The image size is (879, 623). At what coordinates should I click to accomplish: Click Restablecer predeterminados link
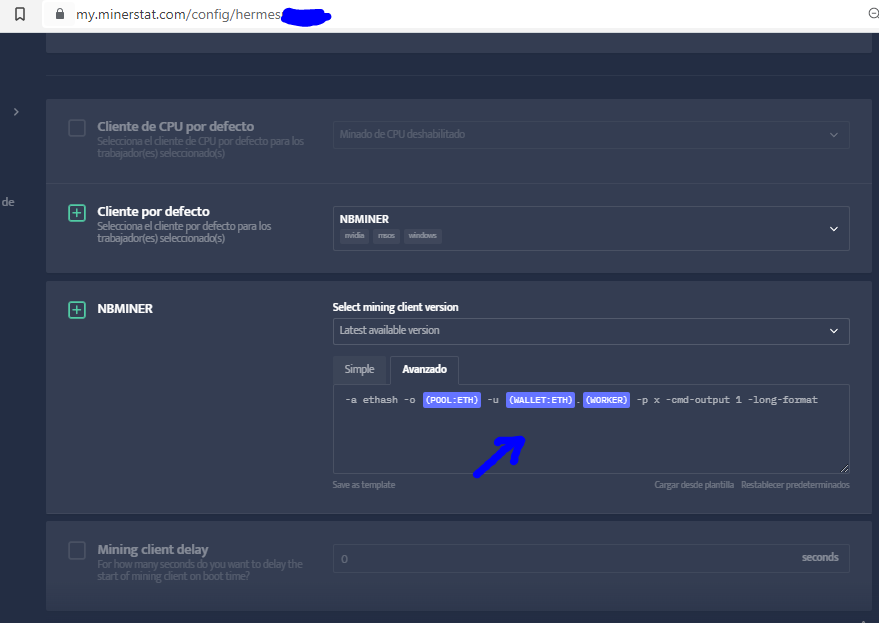tap(794, 485)
